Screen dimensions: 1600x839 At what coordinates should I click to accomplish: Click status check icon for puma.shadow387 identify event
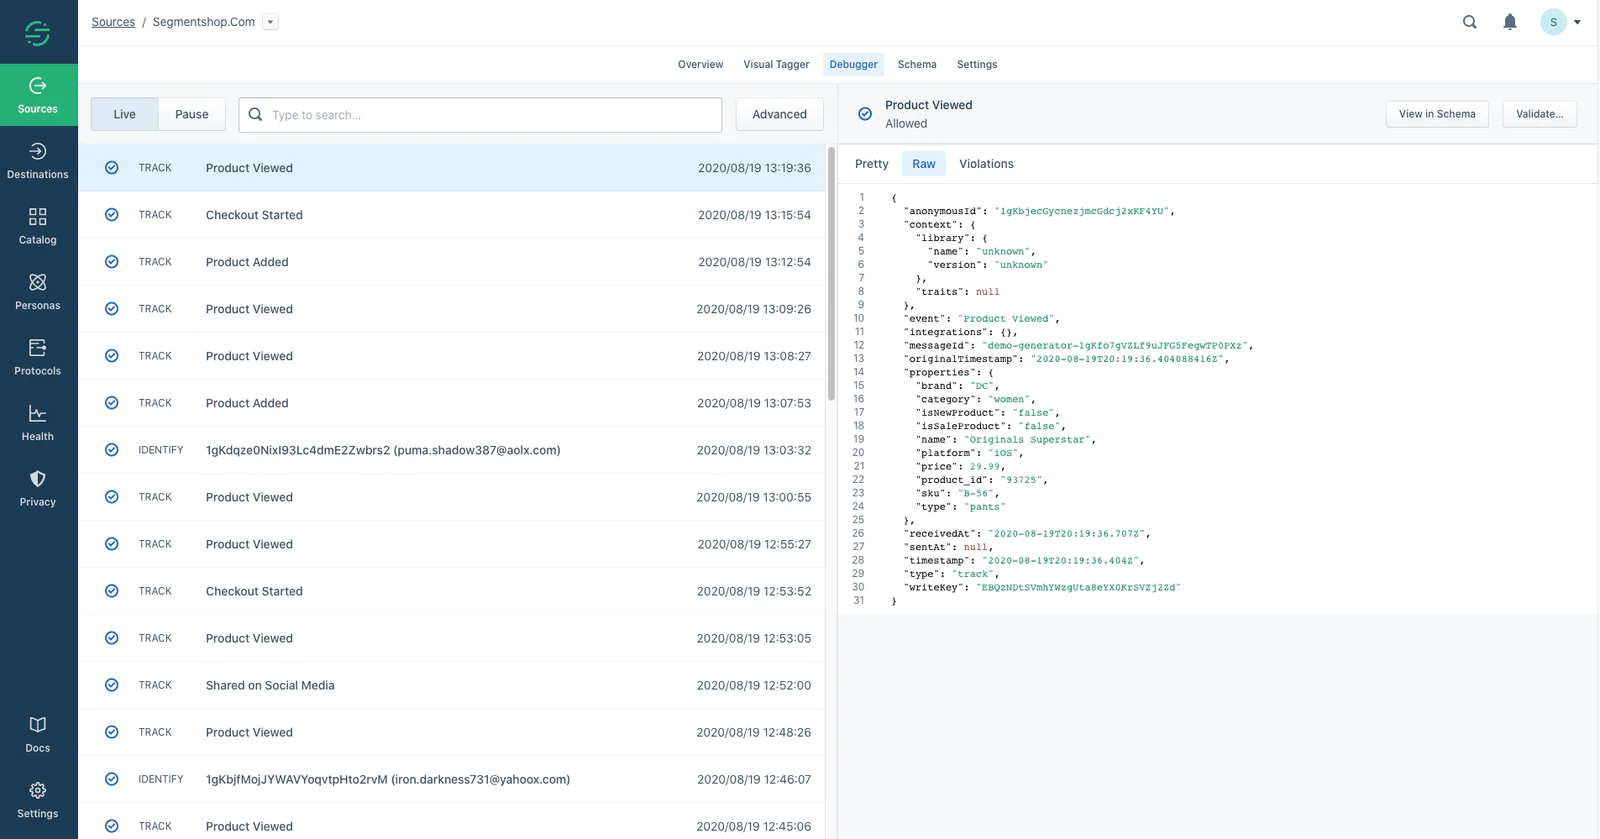point(112,450)
